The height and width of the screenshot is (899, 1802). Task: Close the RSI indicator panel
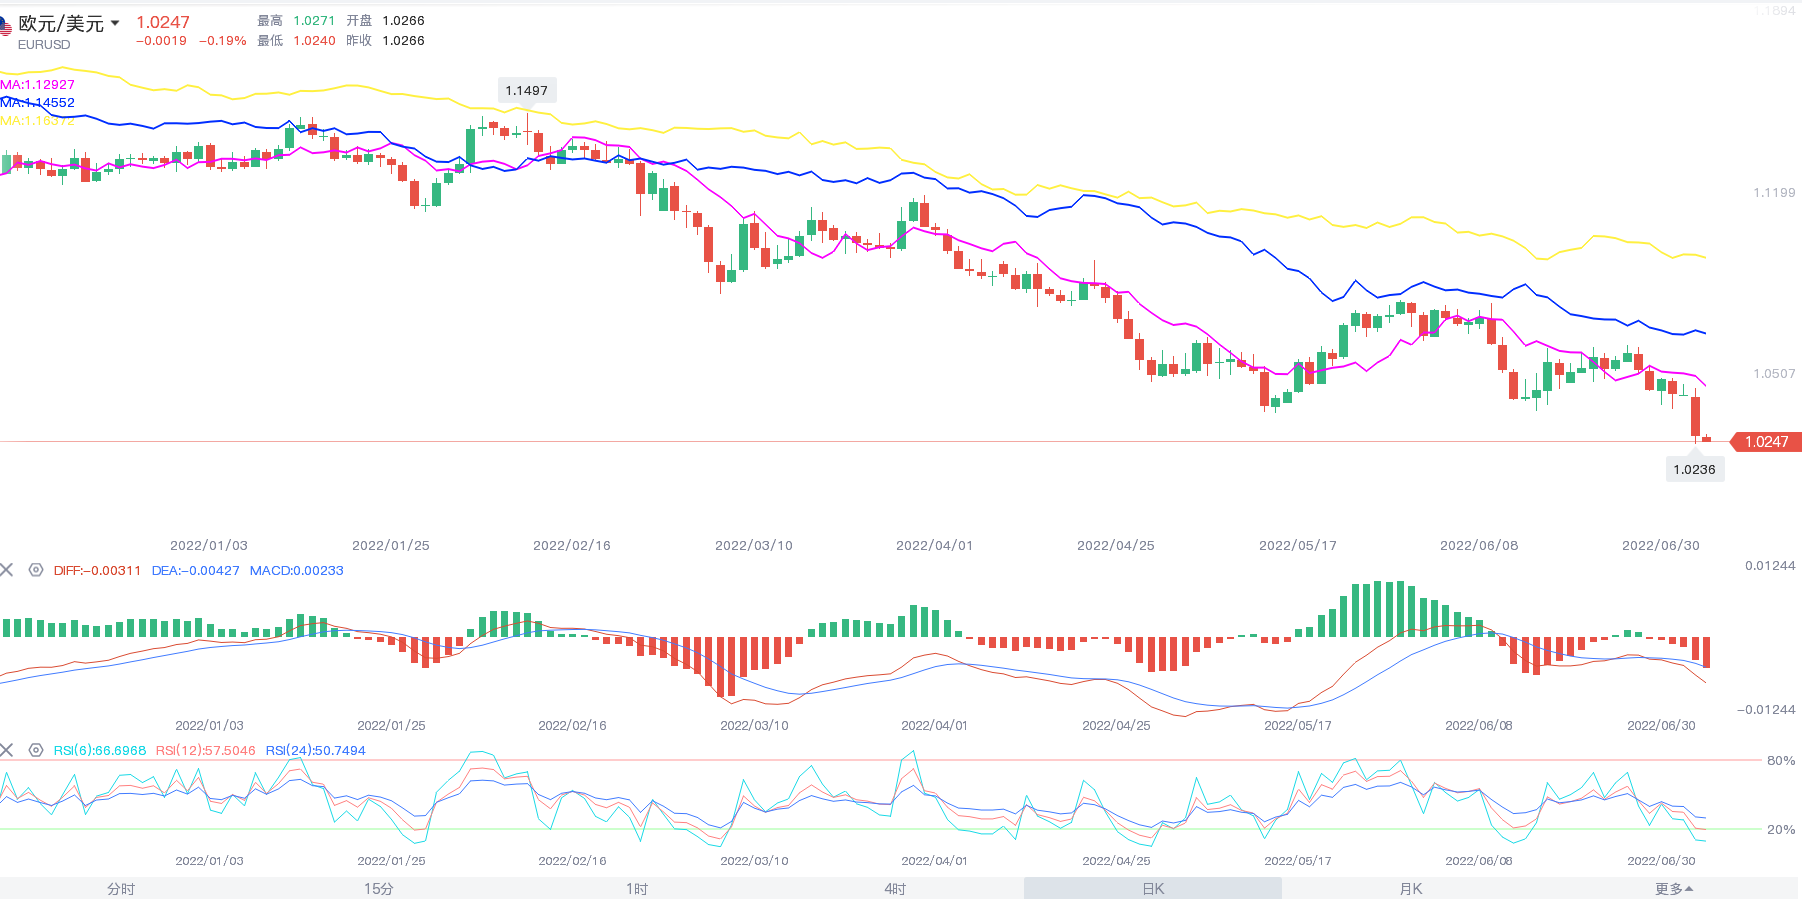point(7,750)
